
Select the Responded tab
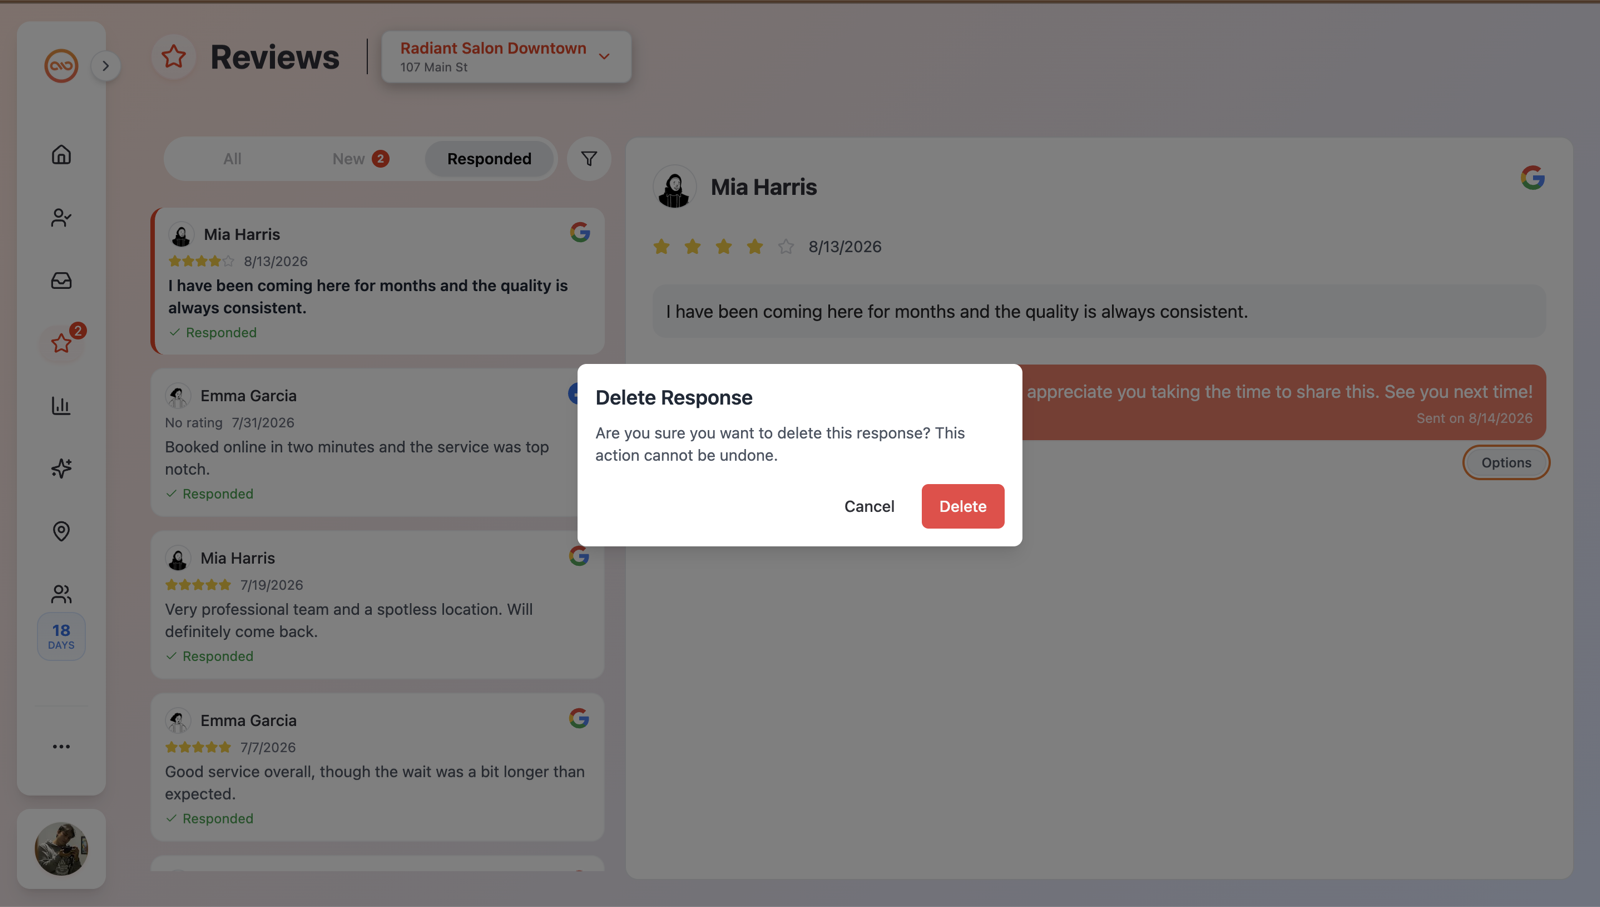tap(489, 158)
